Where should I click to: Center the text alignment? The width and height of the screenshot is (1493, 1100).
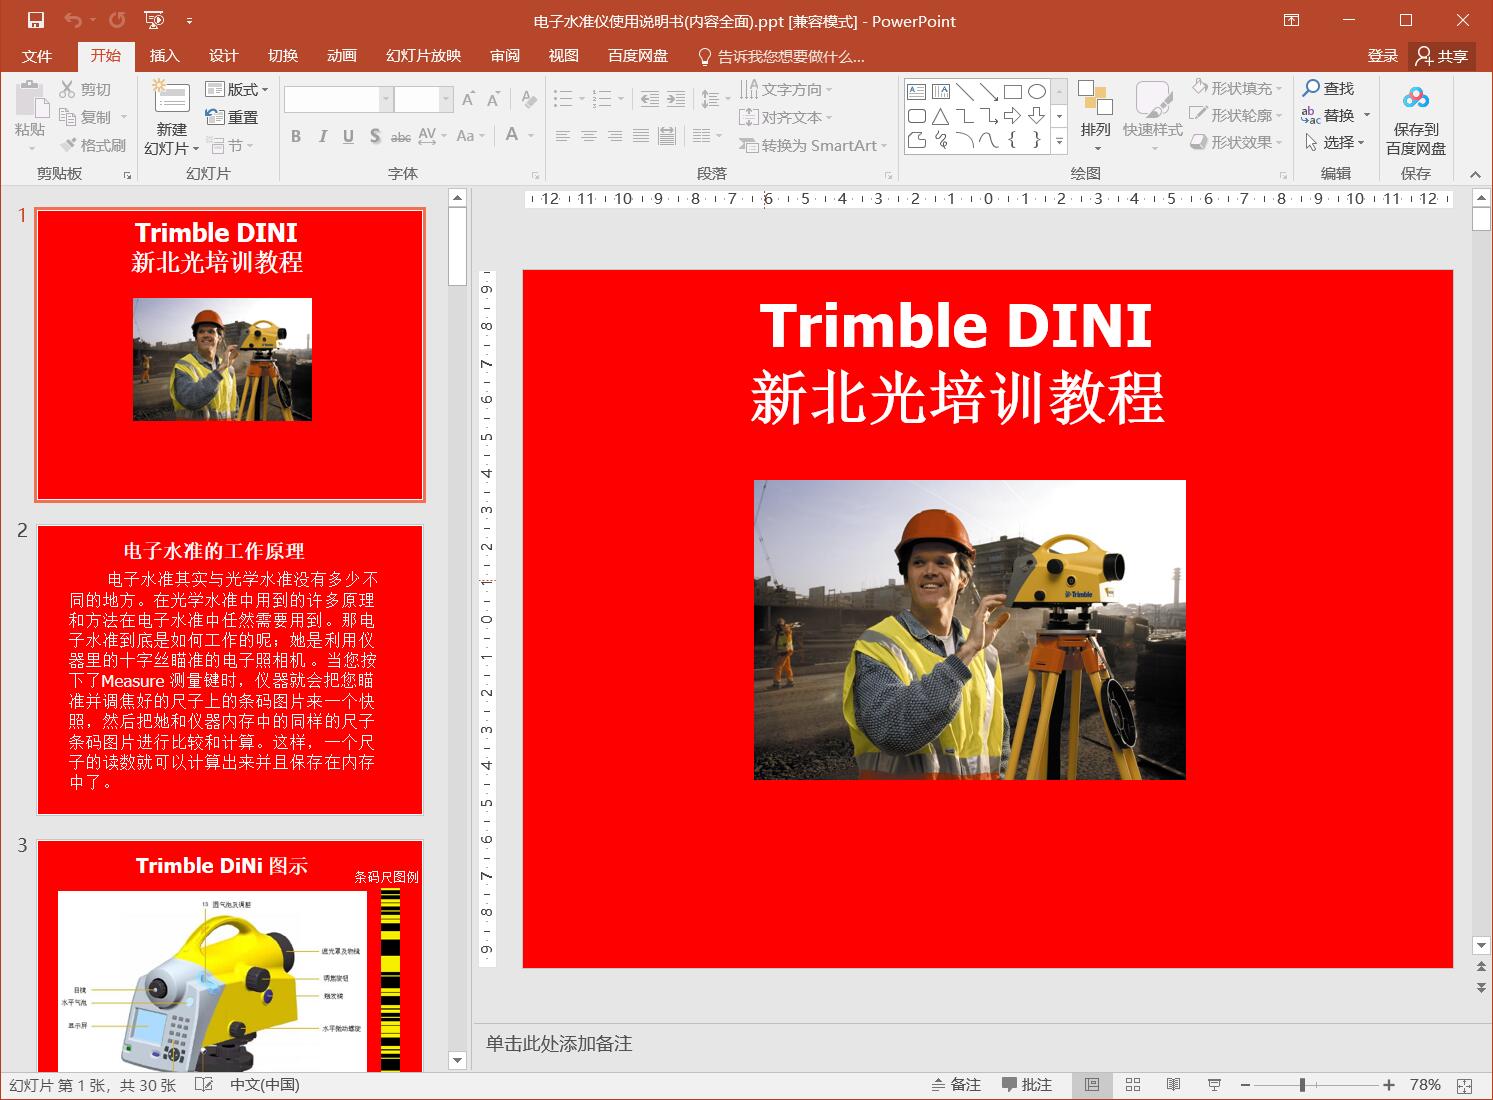589,136
